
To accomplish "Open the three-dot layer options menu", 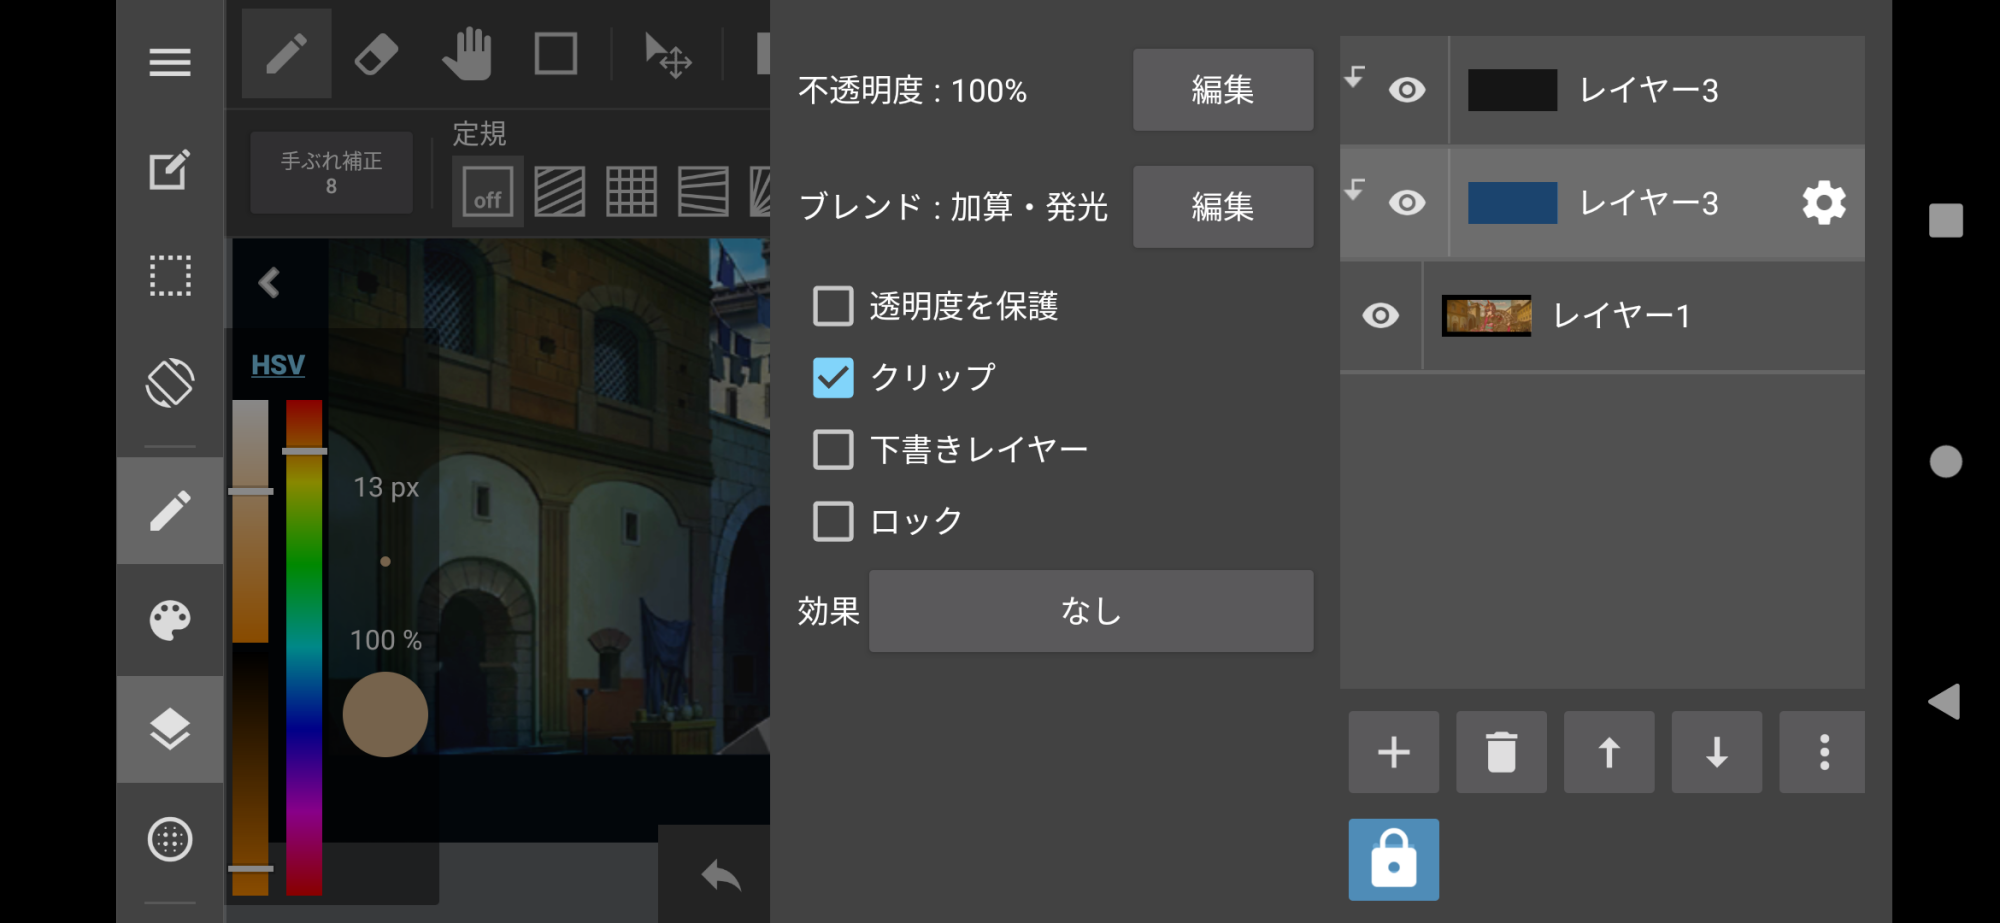I will click(x=1823, y=752).
